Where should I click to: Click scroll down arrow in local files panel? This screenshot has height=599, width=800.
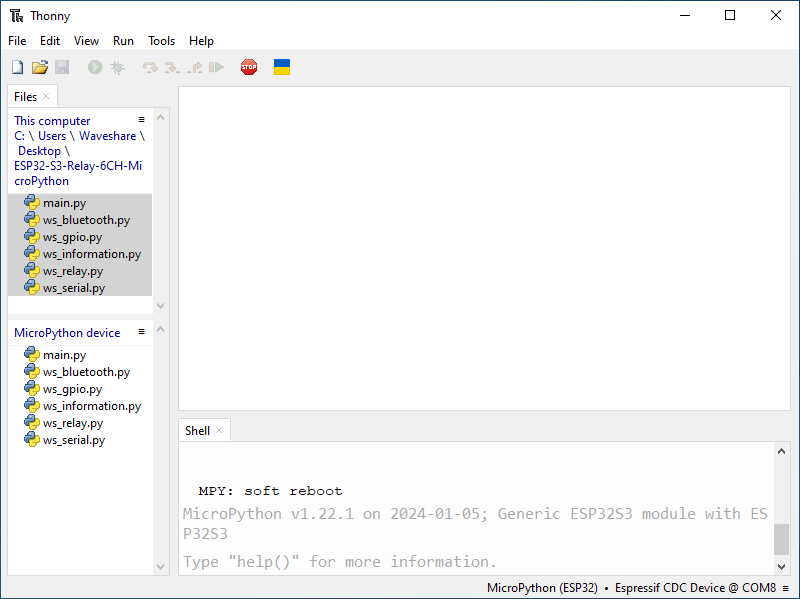[161, 306]
